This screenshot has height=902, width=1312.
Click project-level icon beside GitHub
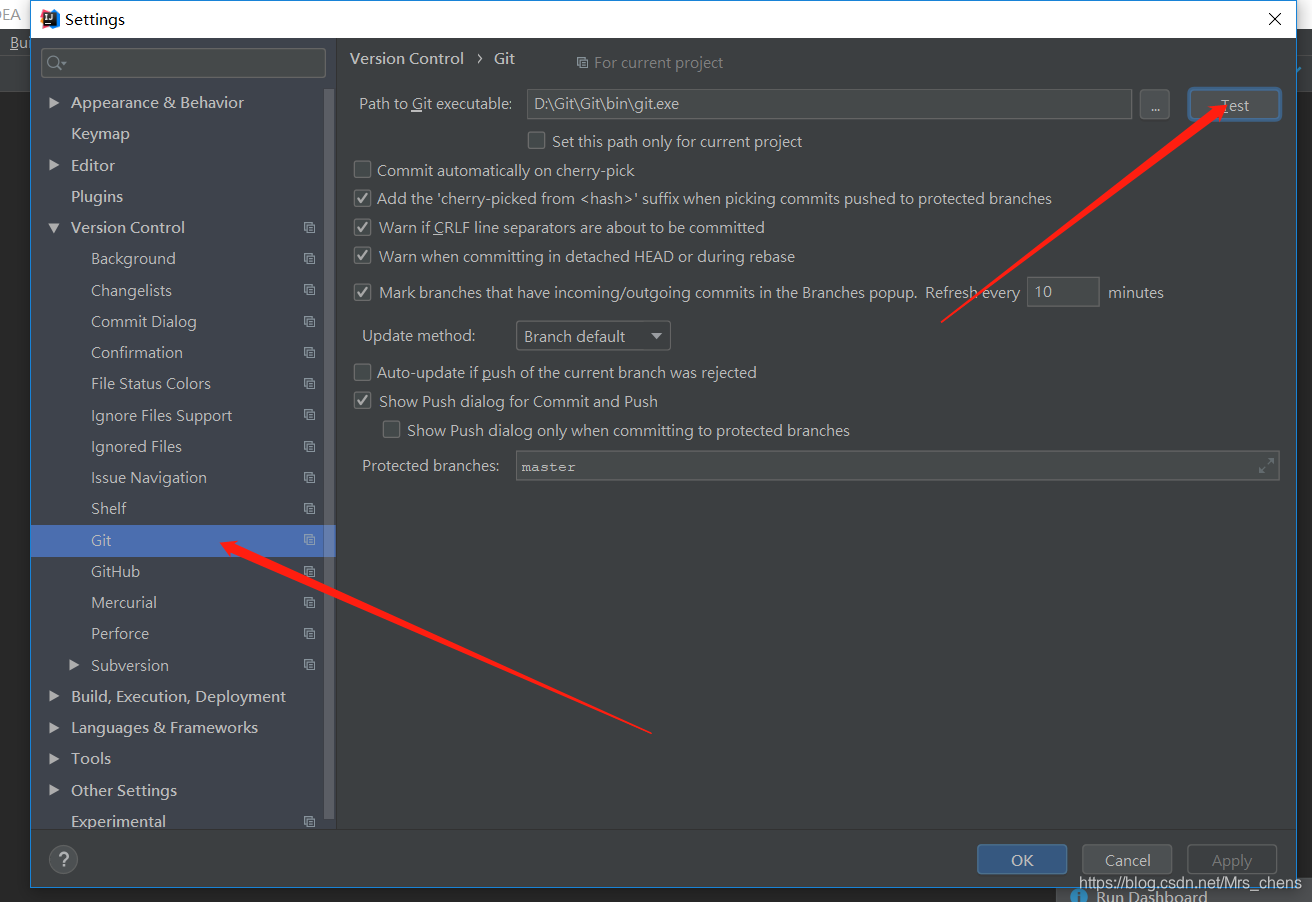click(x=310, y=571)
